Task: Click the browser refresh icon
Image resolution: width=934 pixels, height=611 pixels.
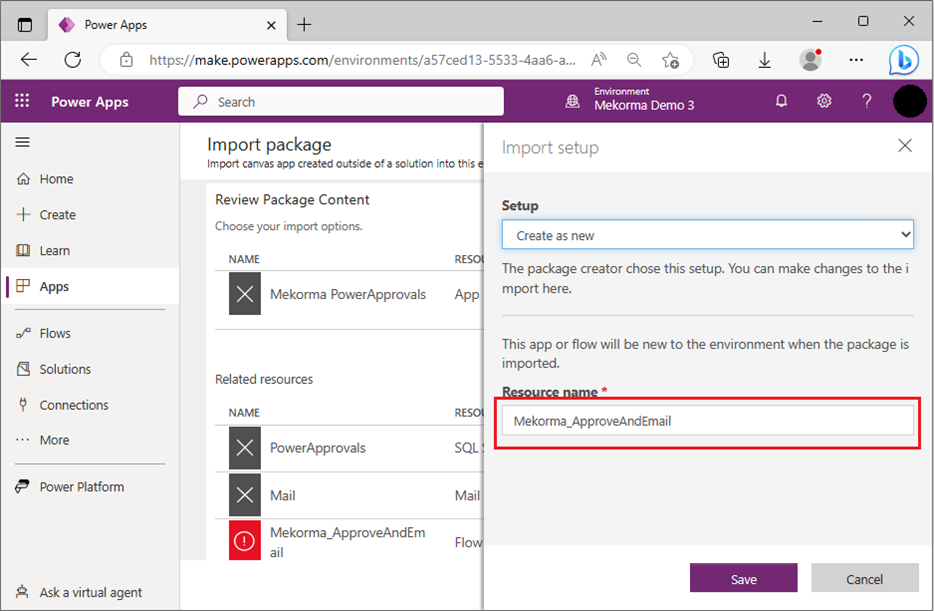Action: tap(72, 60)
